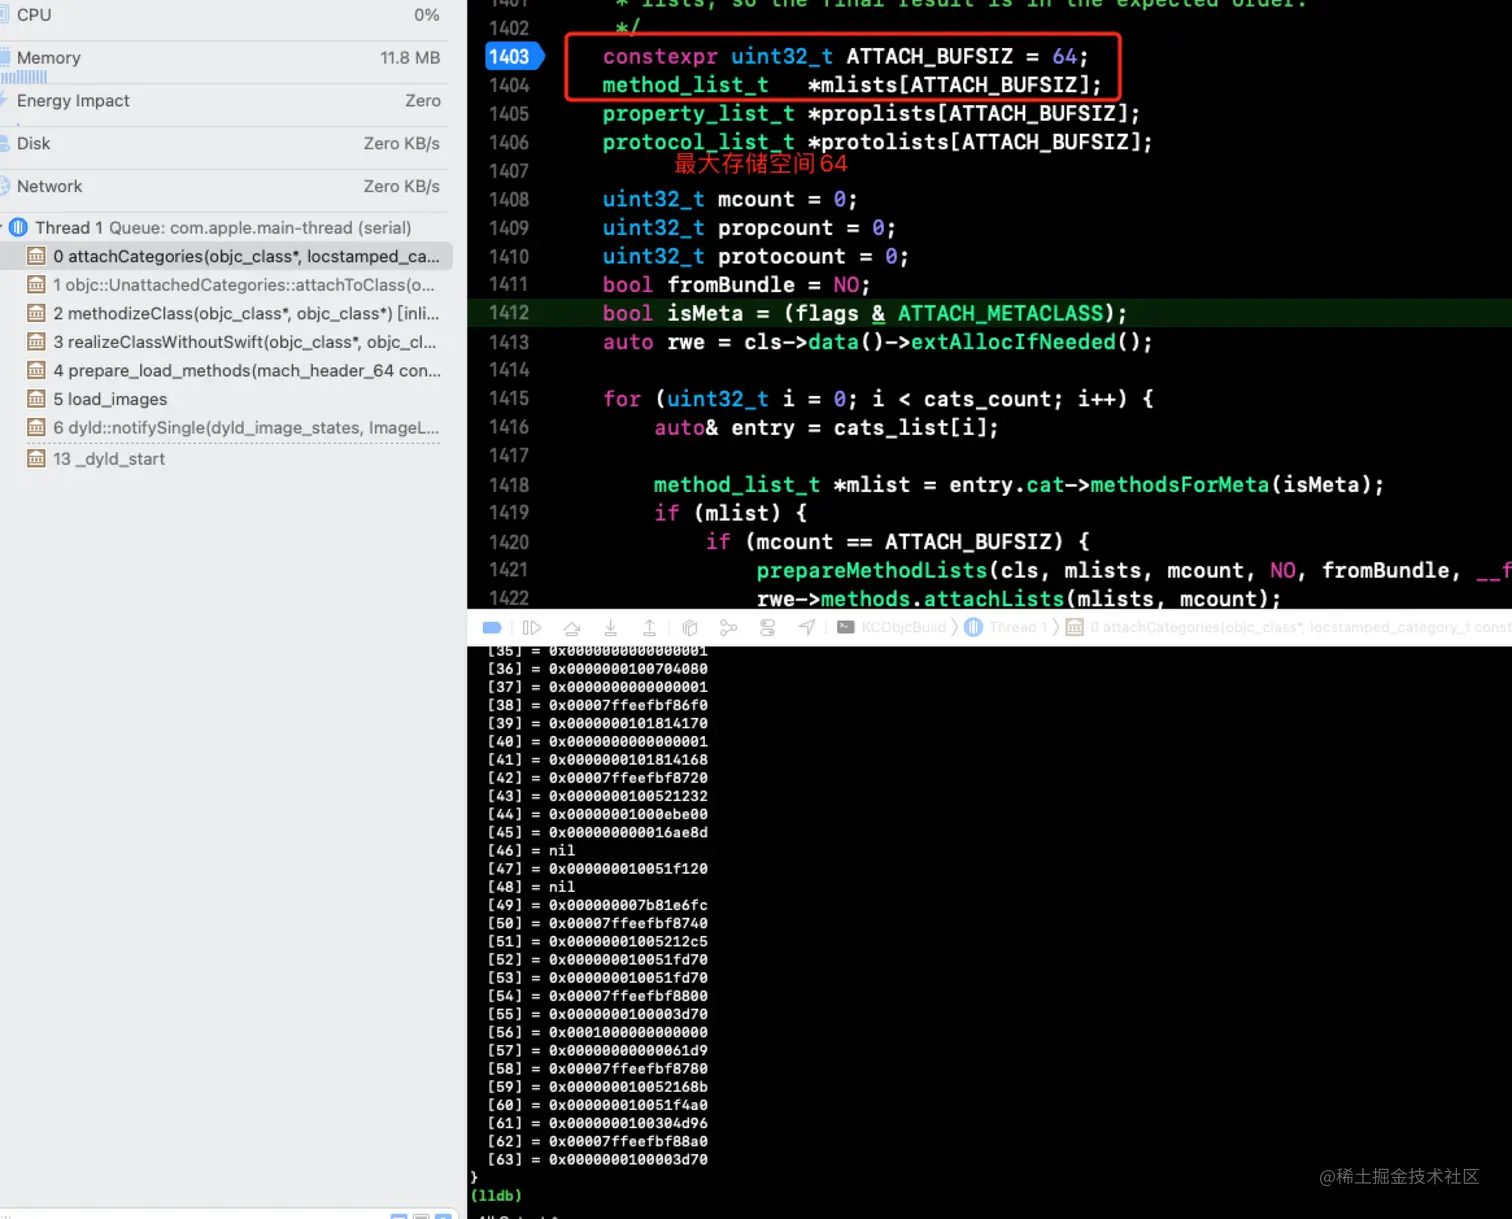1512x1219 pixels.
Task: Select Thread 1 com.apple.main-thread row
Action: tap(226, 228)
